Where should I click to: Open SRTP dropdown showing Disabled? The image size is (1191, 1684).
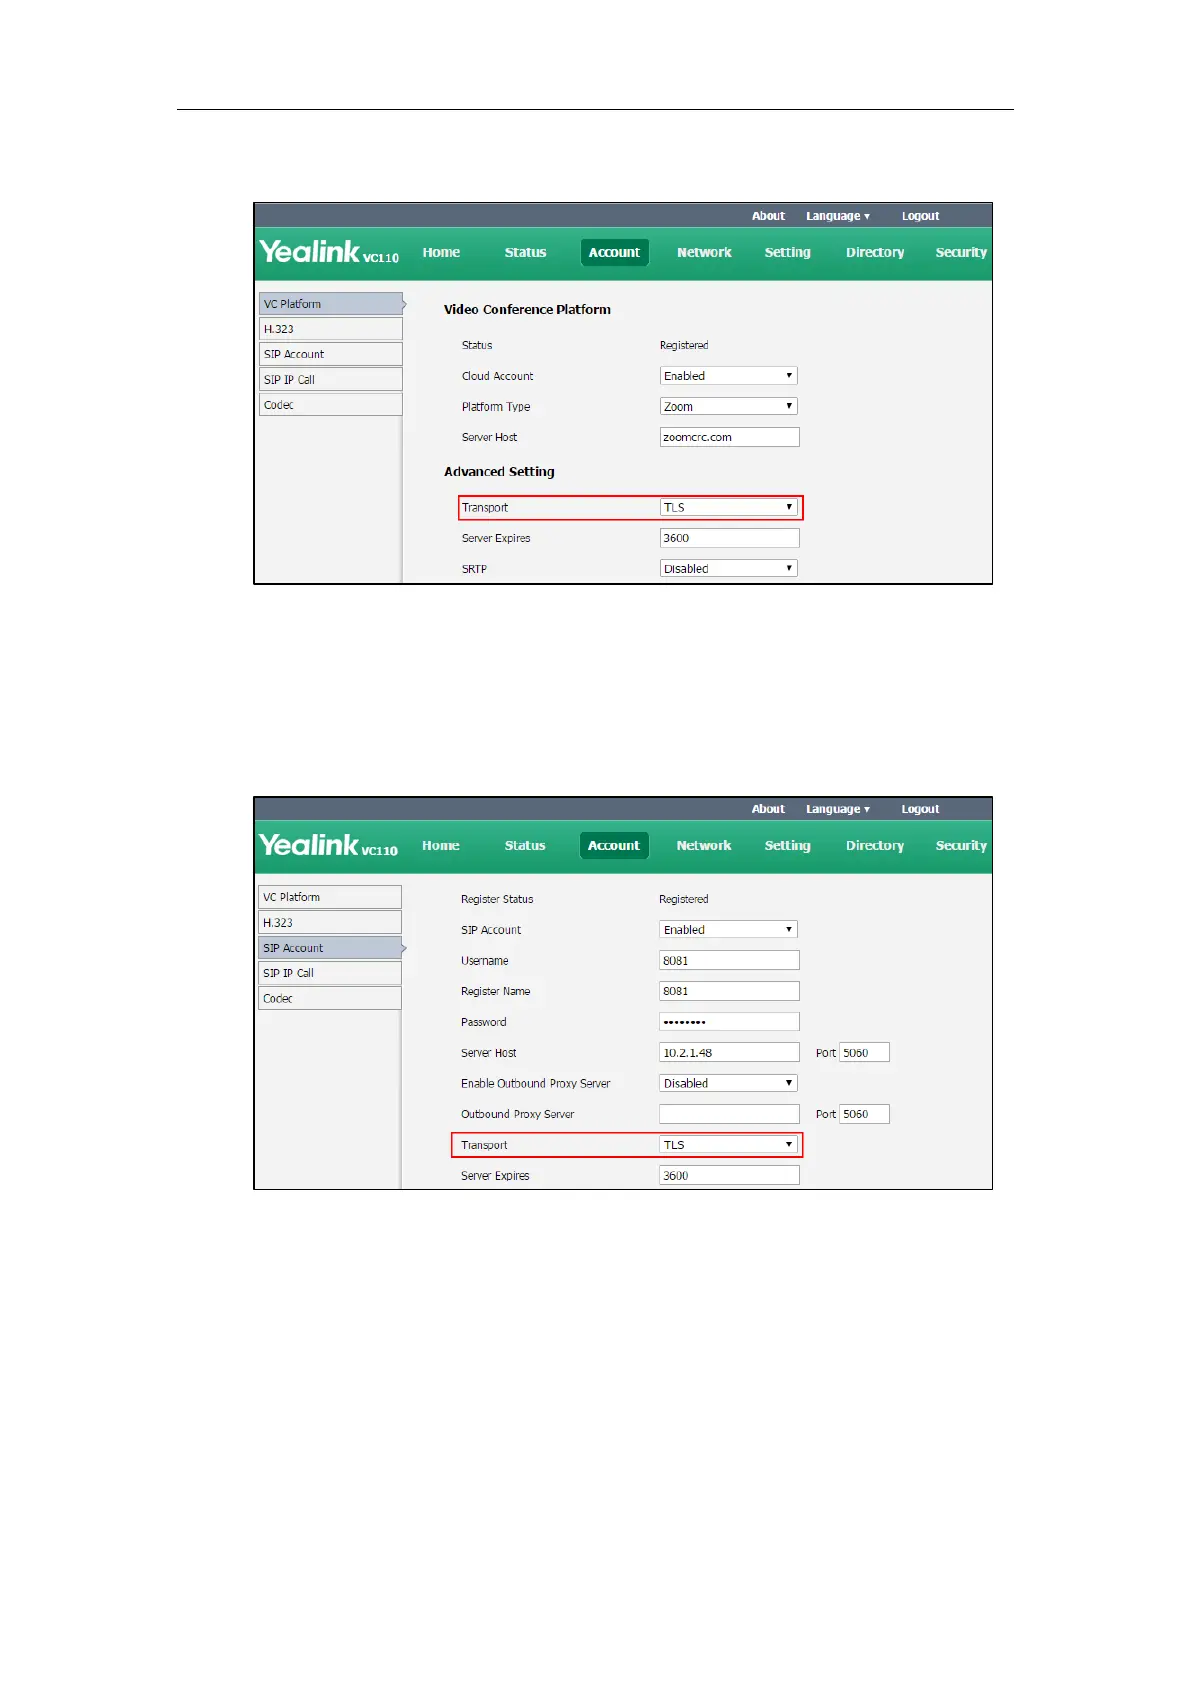point(729,568)
